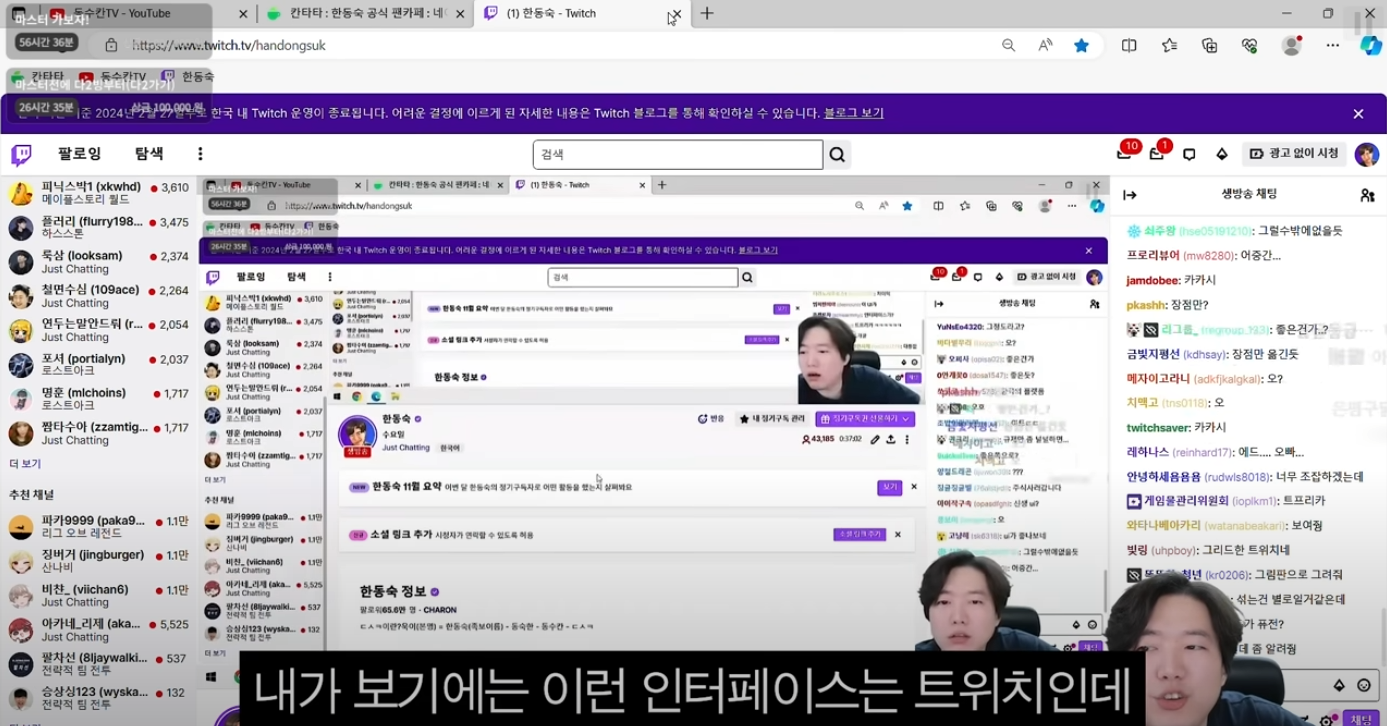Viewport: 1387px width, 726px height.
Task: Click the Read aloud icon in address bar
Action: click(1045, 45)
